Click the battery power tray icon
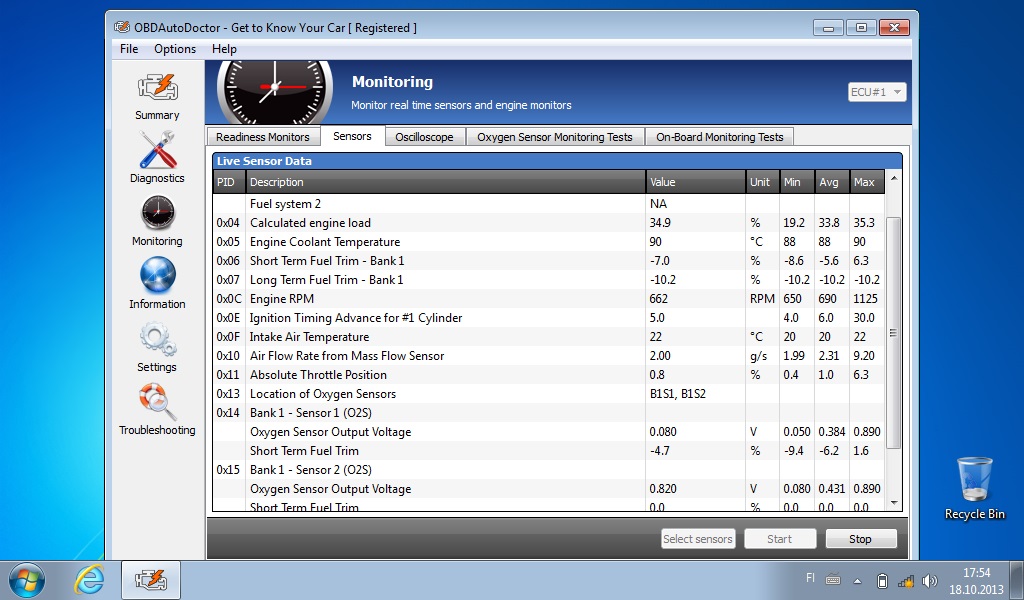Viewport: 1024px width, 600px height. point(882,580)
